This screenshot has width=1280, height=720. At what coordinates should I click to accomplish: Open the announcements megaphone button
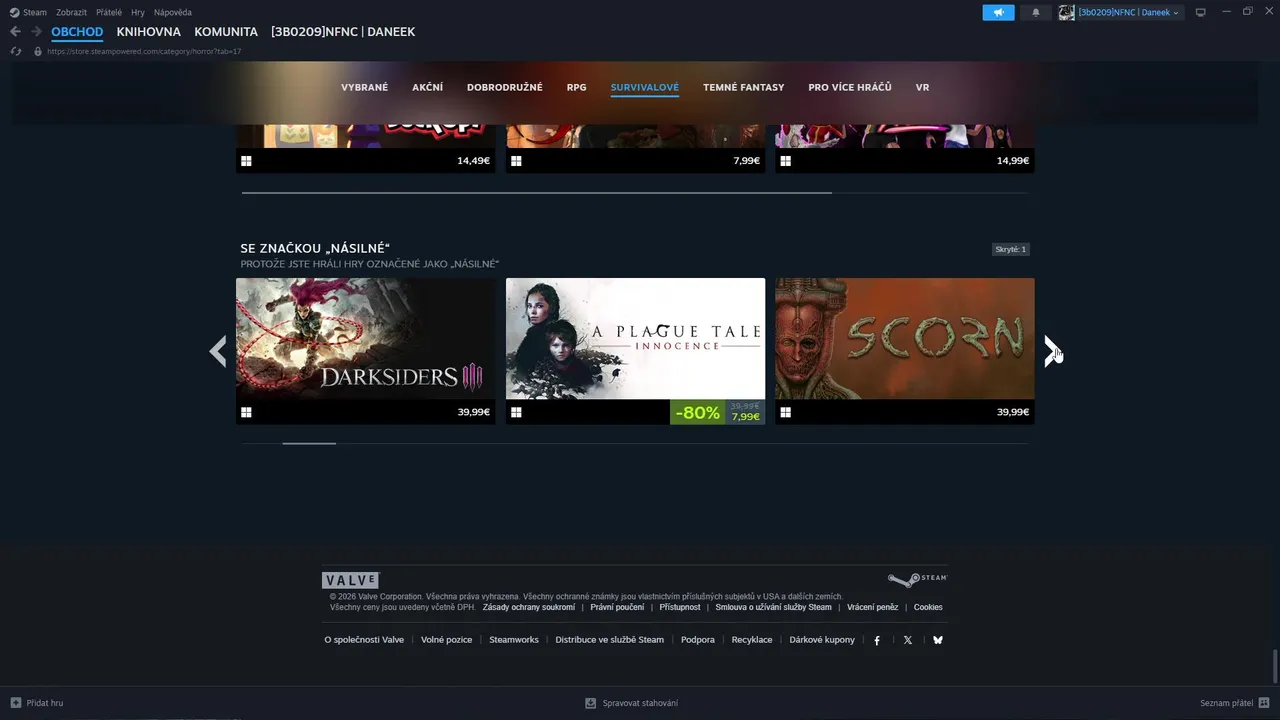click(x=998, y=12)
